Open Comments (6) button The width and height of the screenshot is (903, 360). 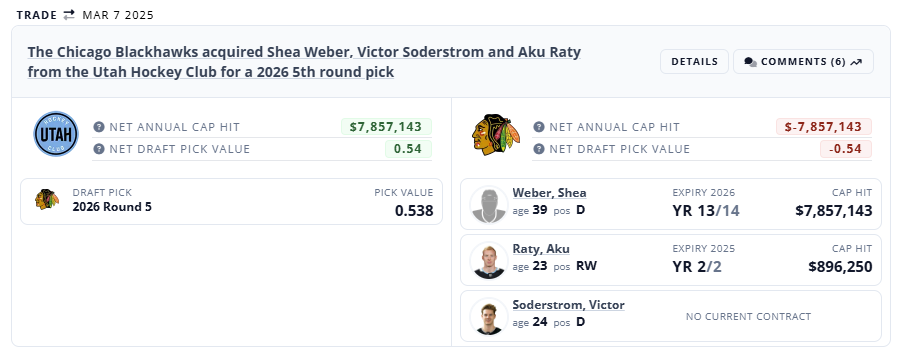tap(803, 62)
